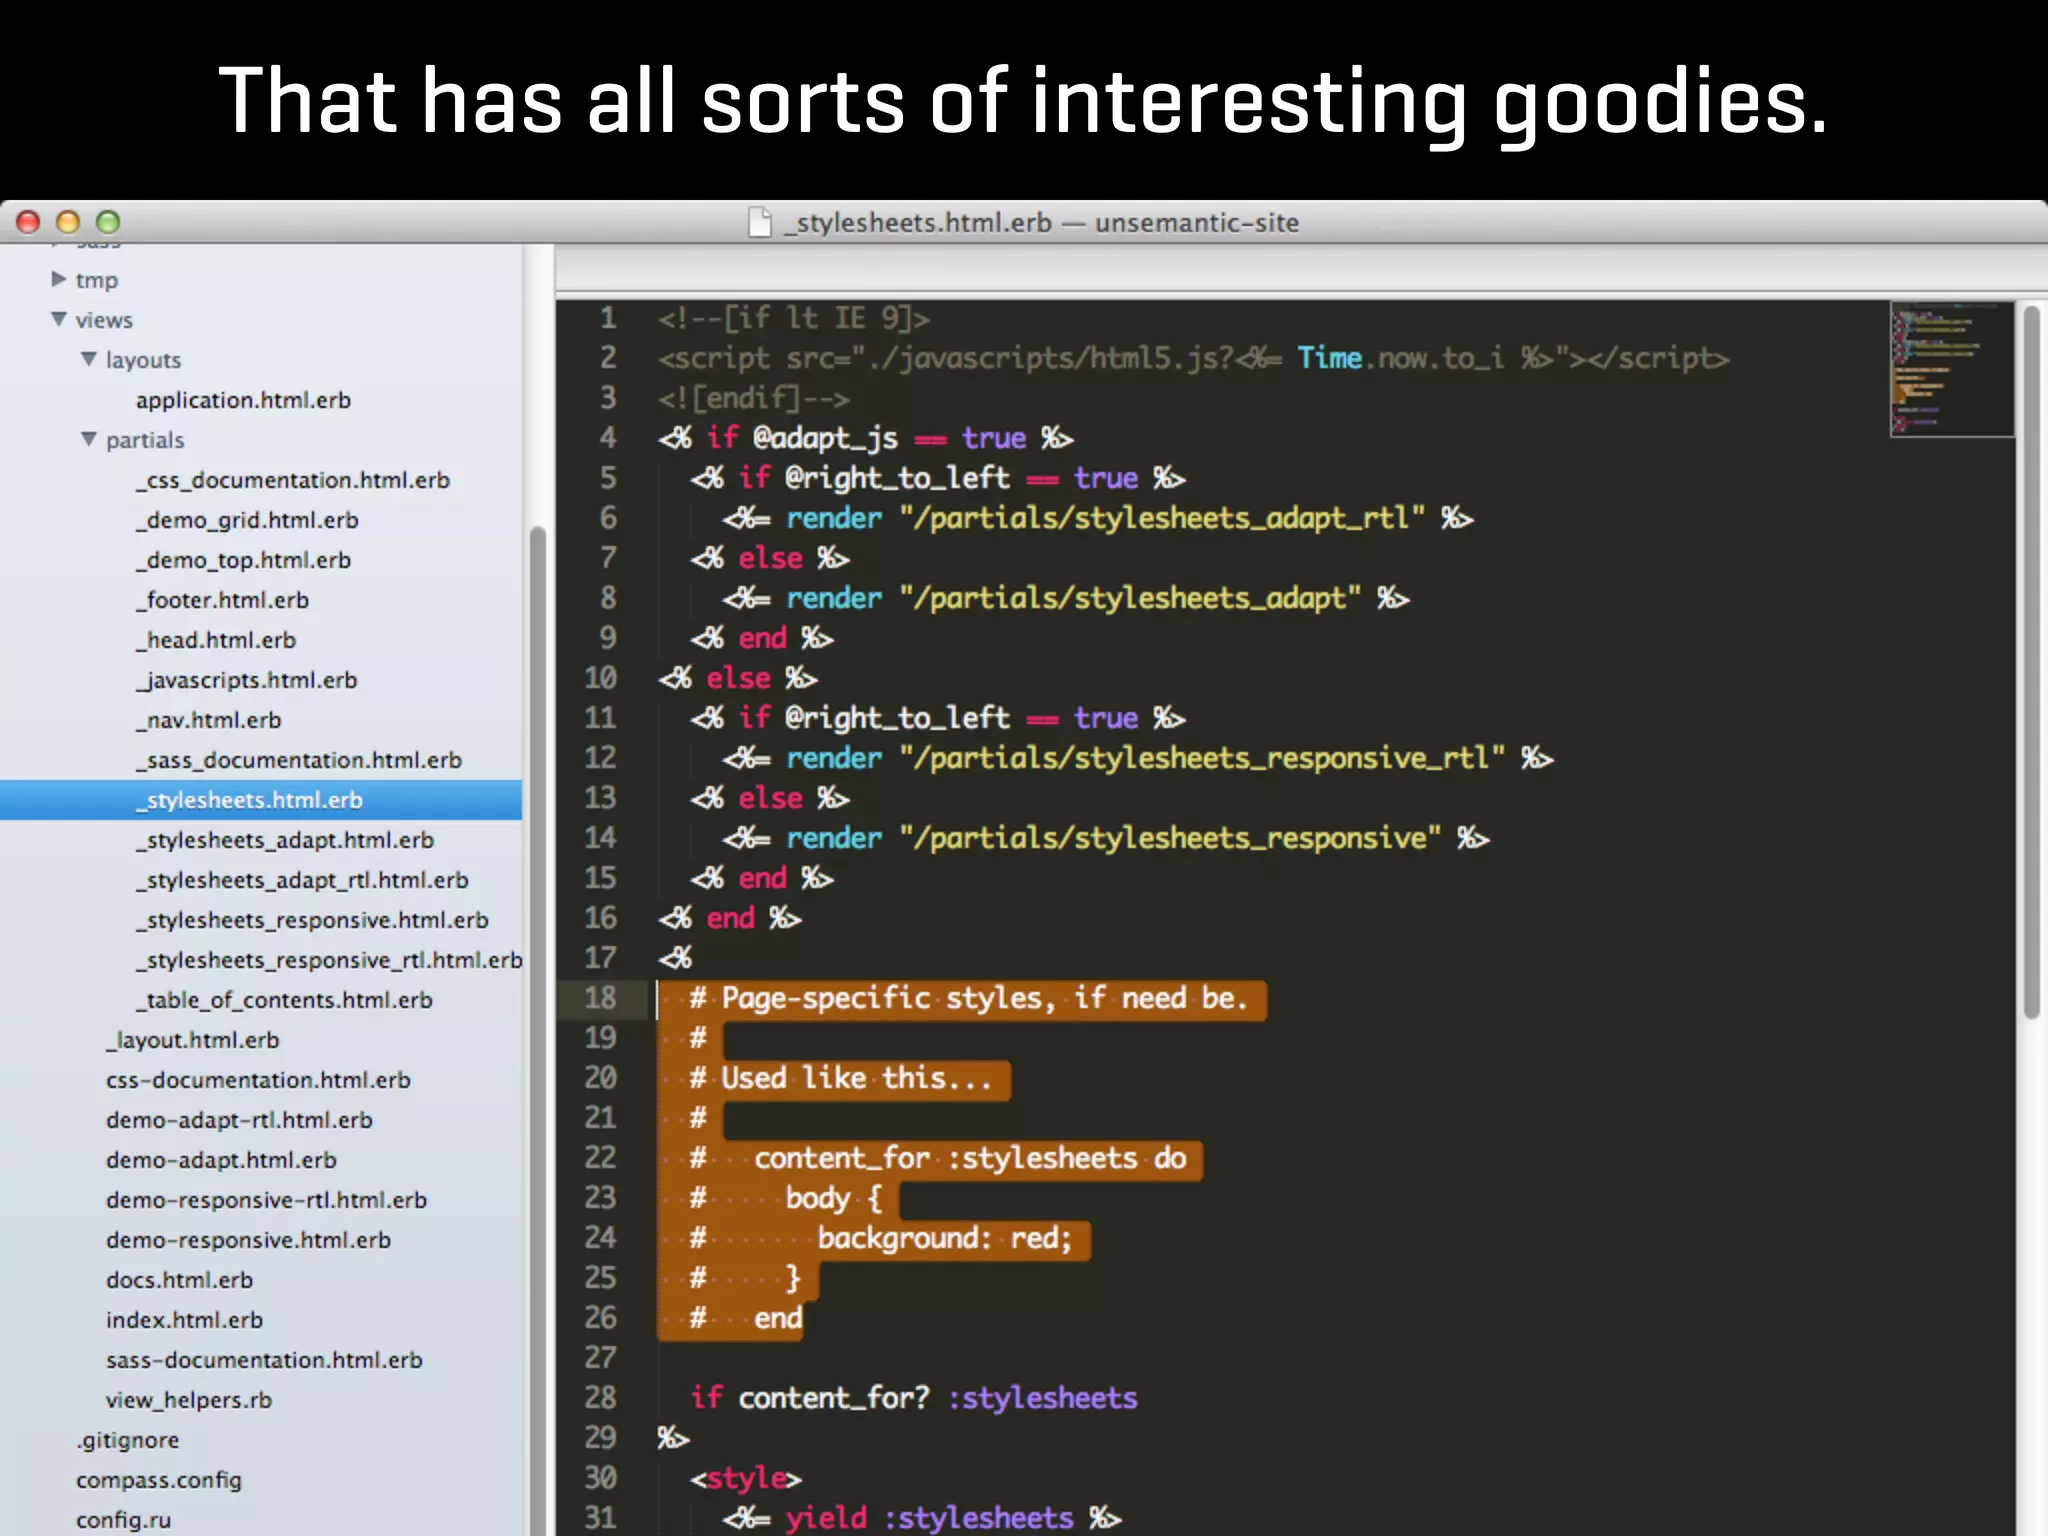The width and height of the screenshot is (2048, 1536).
Task: Click the editor vertical scrollbar
Action: pyautogui.click(x=2031, y=660)
